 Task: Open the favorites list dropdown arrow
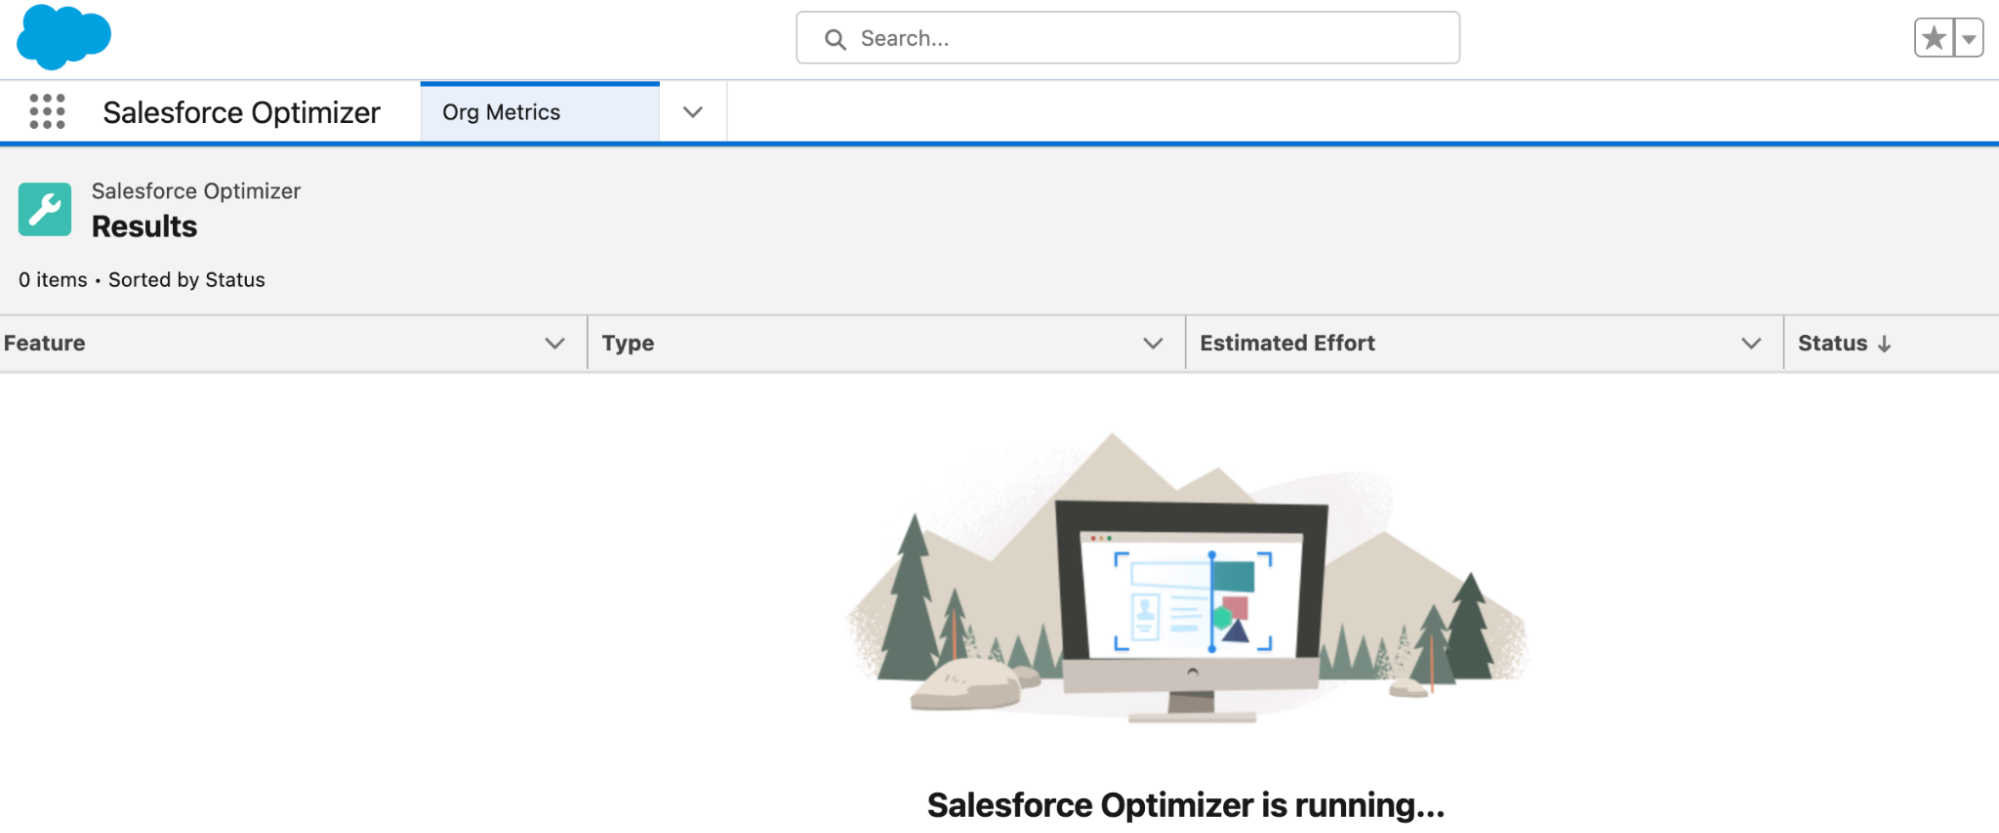pyautogui.click(x=1969, y=39)
